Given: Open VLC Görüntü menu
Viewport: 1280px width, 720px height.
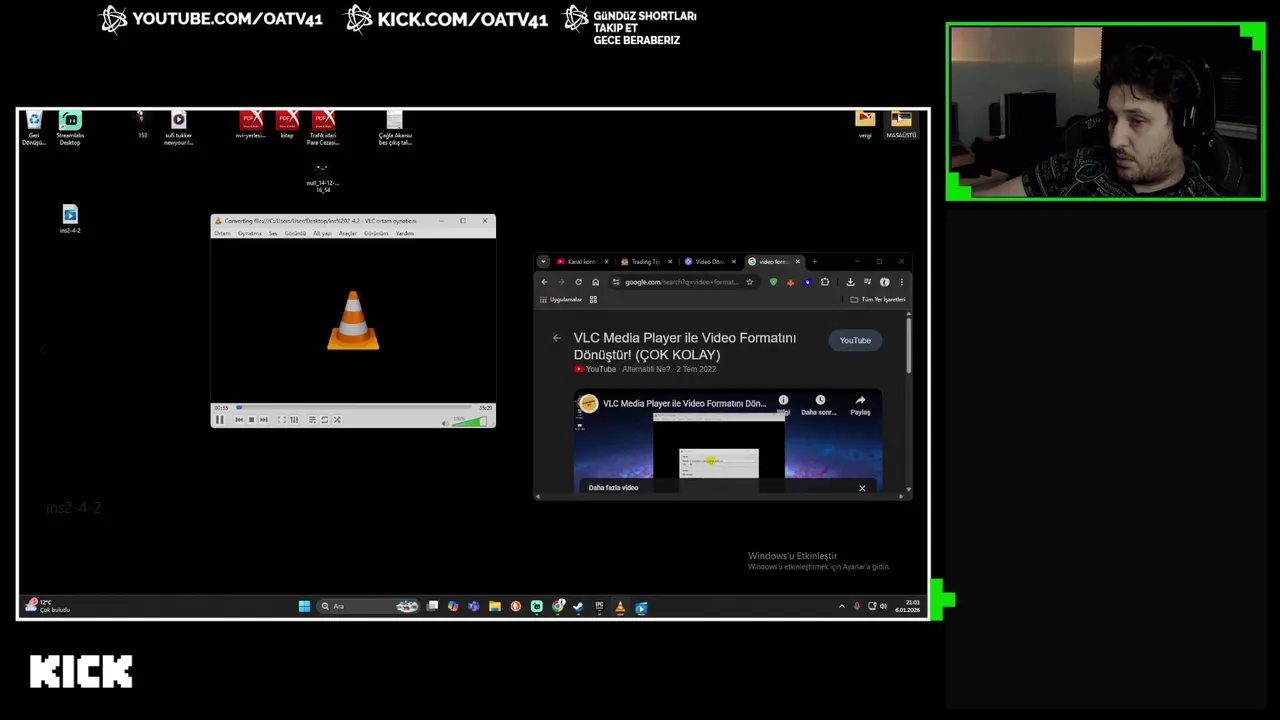Looking at the screenshot, I should [x=295, y=233].
